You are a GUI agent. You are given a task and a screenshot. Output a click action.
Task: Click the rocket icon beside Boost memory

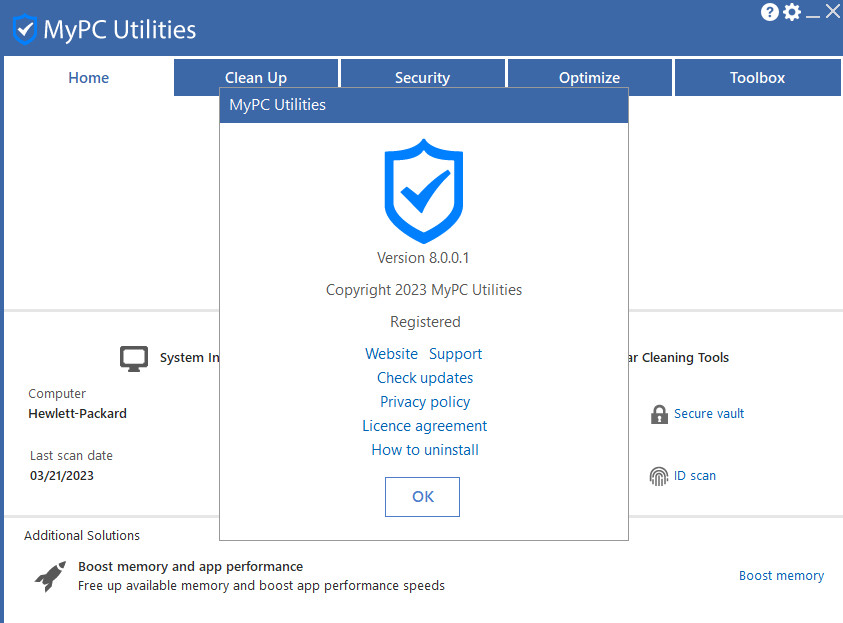(51, 576)
